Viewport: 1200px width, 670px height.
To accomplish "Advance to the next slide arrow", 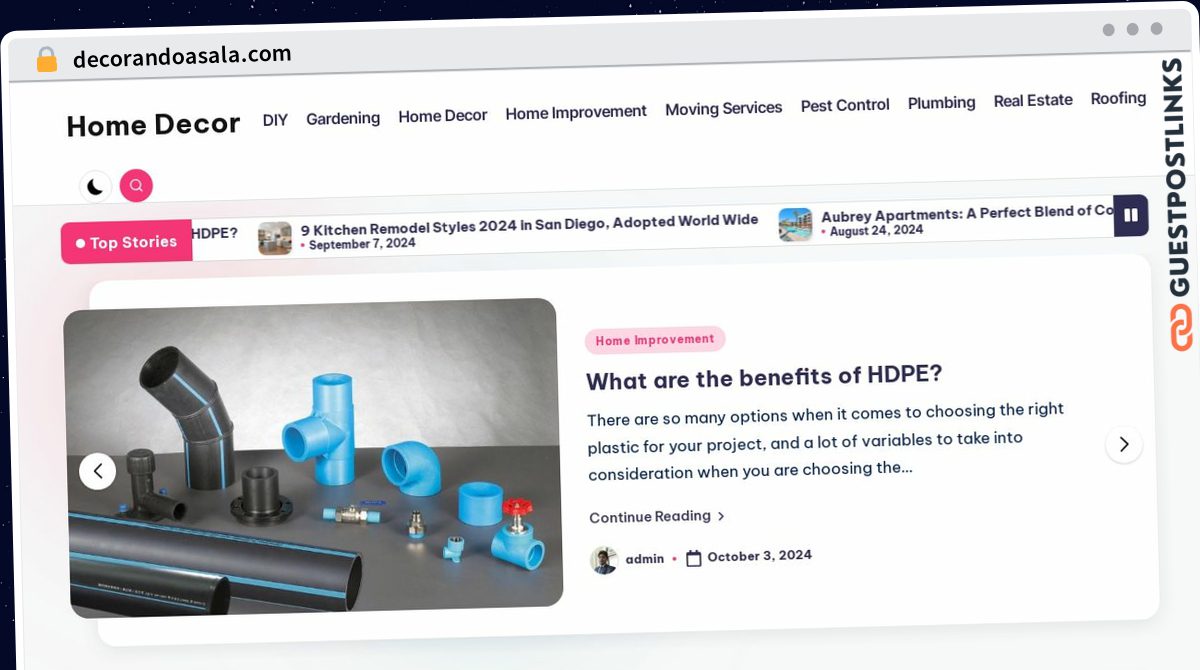I will point(1124,444).
